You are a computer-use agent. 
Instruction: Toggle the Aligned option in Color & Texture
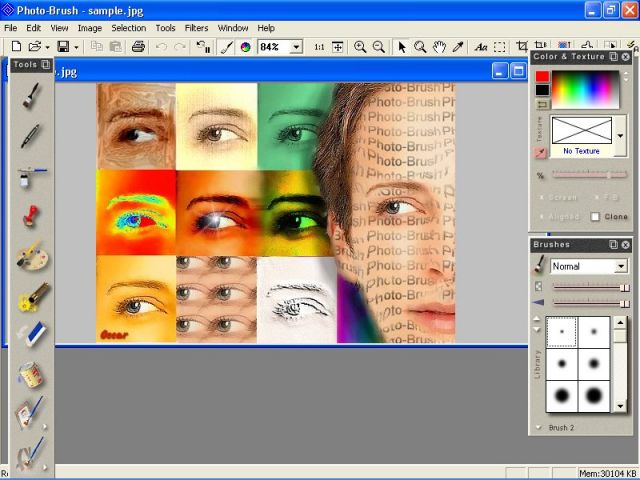[x=559, y=217]
